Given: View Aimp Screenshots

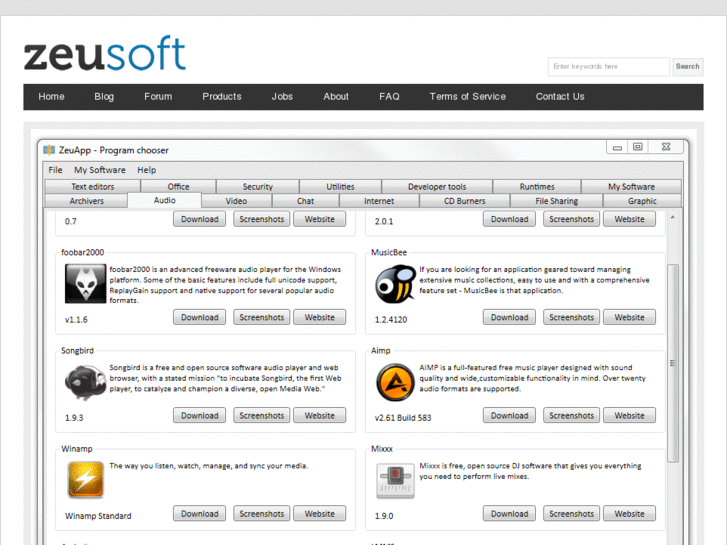Looking at the screenshot, I should pyautogui.click(x=571, y=416).
